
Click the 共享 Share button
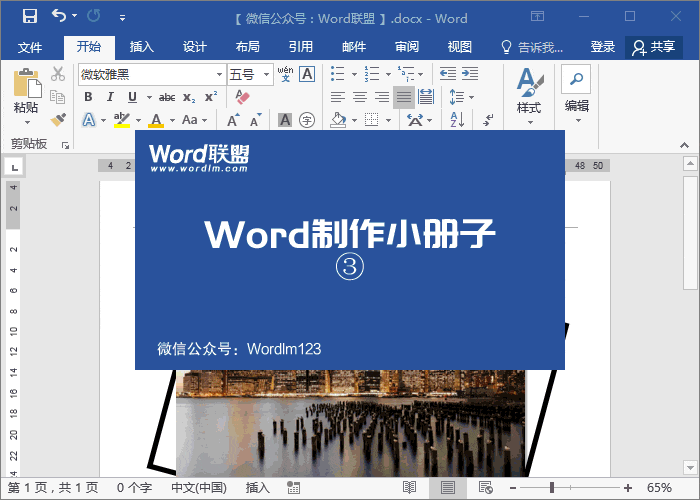[x=654, y=47]
